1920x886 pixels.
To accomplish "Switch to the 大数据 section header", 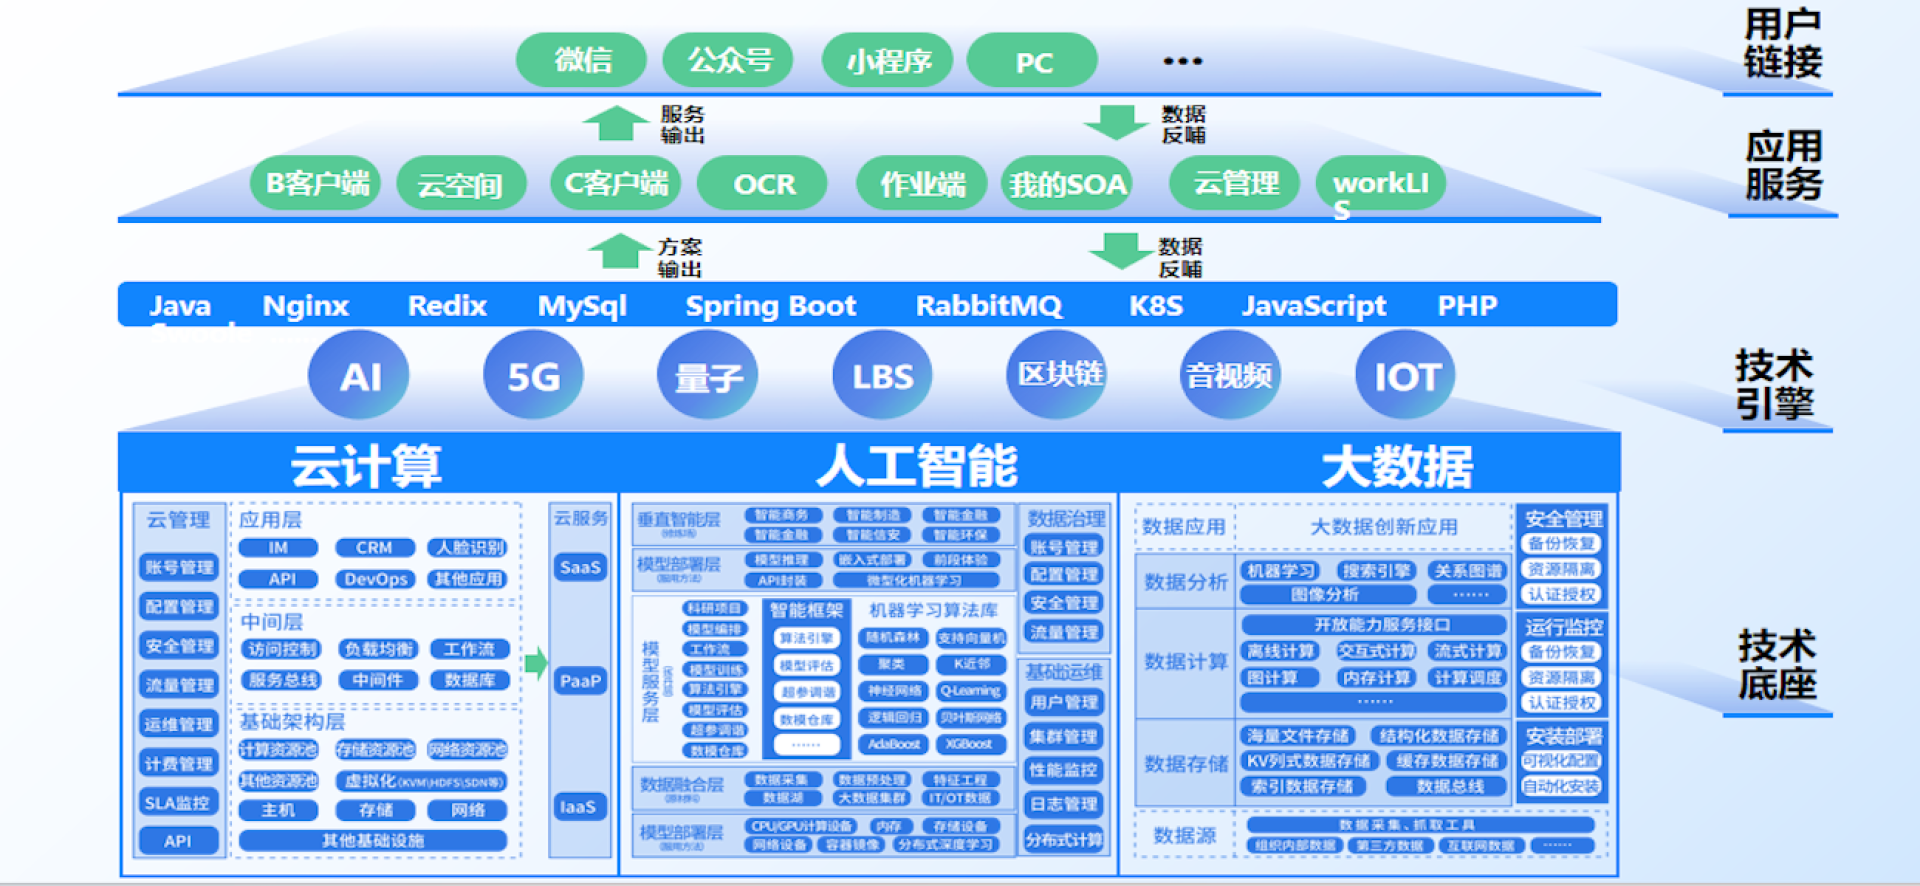I will [1396, 465].
